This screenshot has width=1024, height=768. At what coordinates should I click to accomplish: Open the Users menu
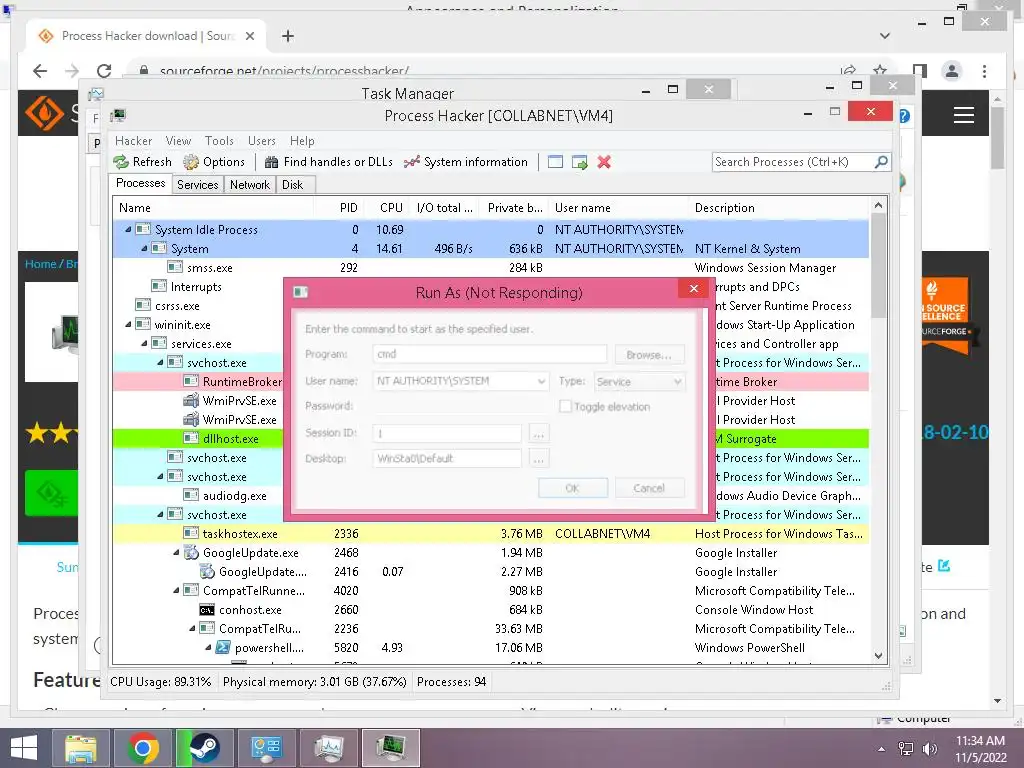coord(261,140)
